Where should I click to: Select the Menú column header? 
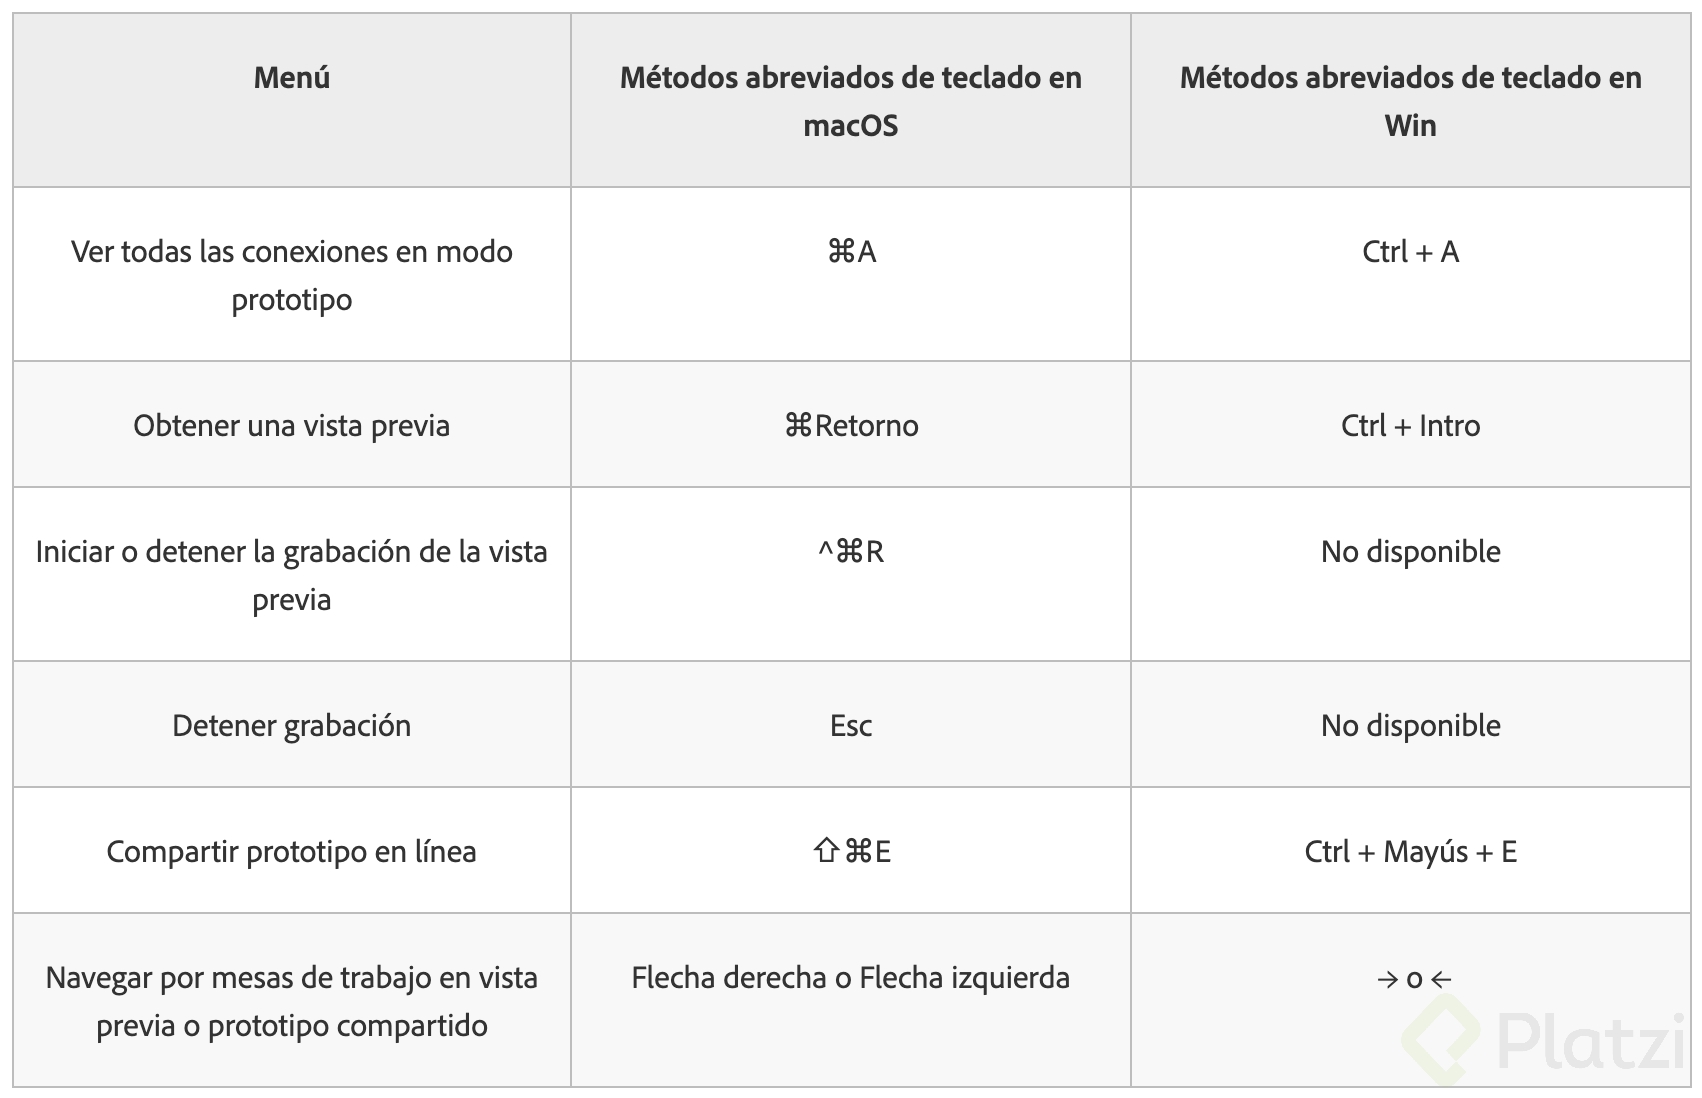click(292, 100)
